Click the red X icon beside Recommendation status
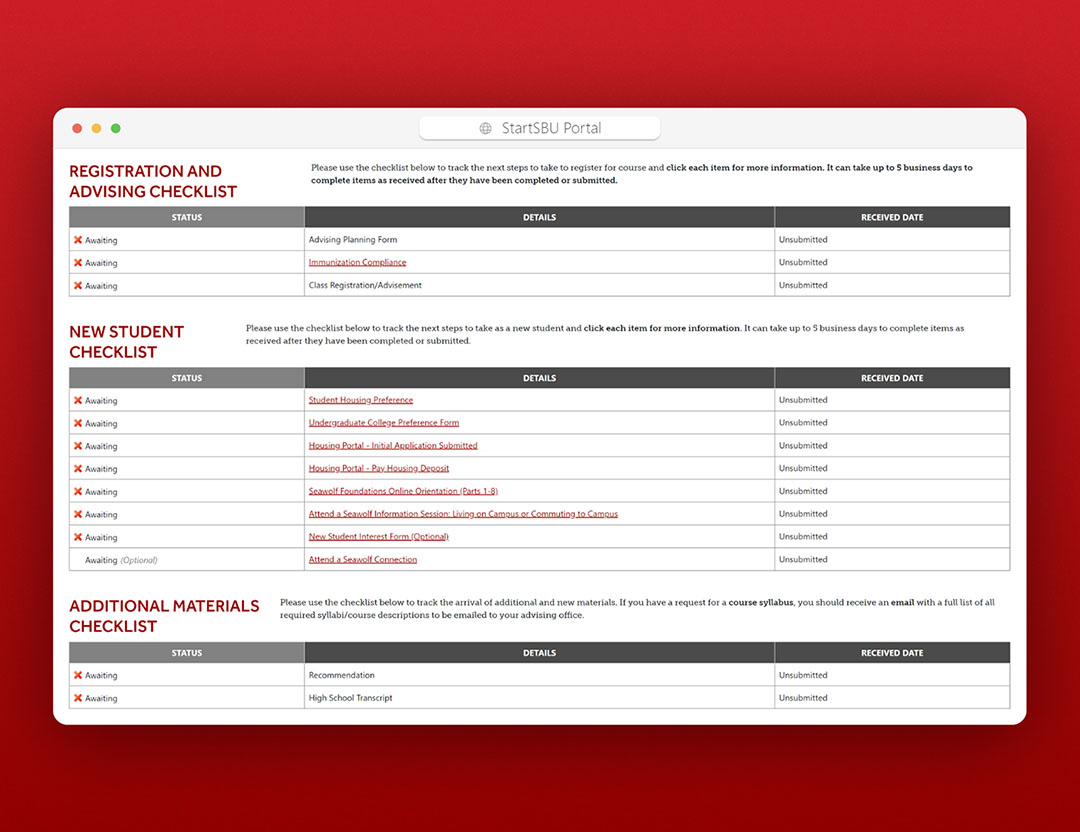This screenshot has height=832, width=1080. click(x=78, y=674)
